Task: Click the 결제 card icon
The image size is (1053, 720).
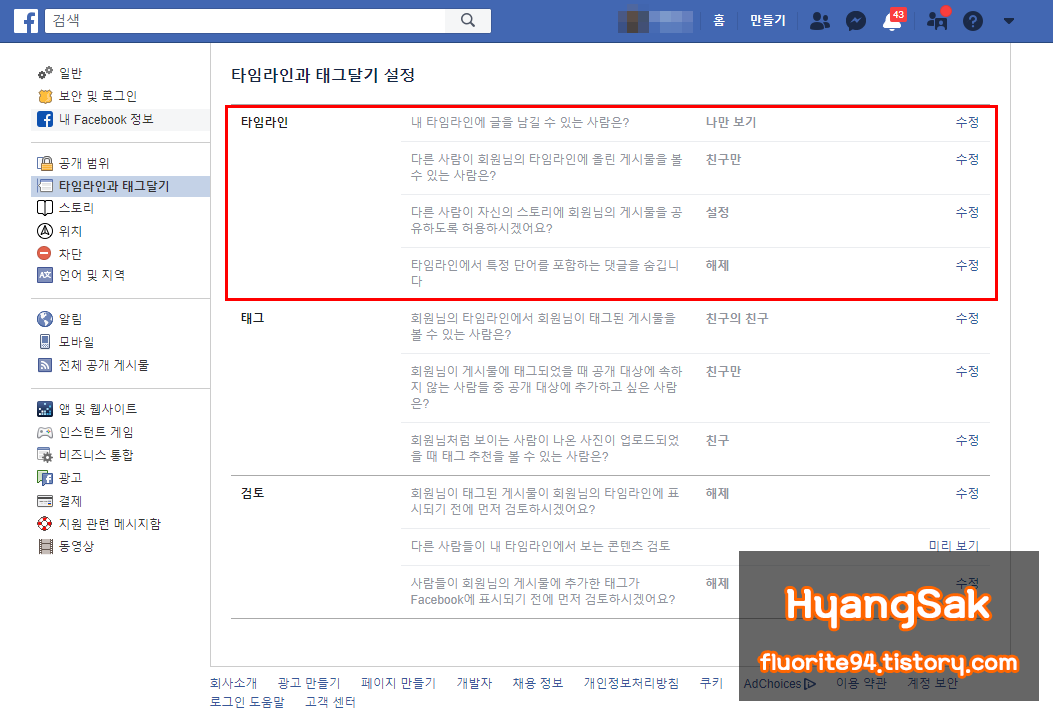Action: coord(45,501)
